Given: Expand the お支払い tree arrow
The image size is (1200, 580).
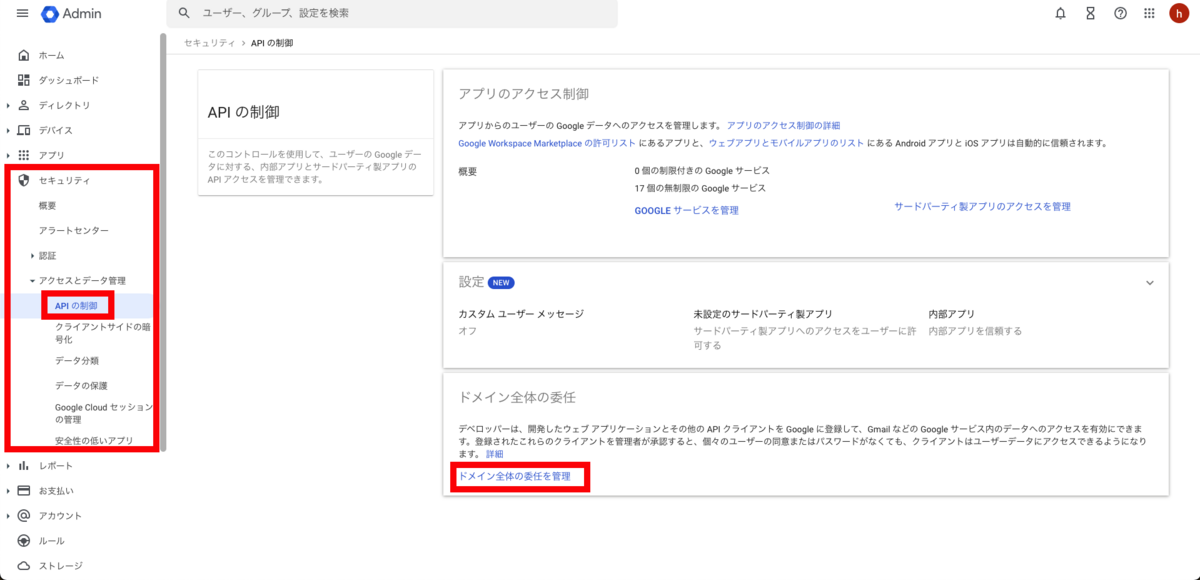Looking at the screenshot, I should pyautogui.click(x=8, y=491).
